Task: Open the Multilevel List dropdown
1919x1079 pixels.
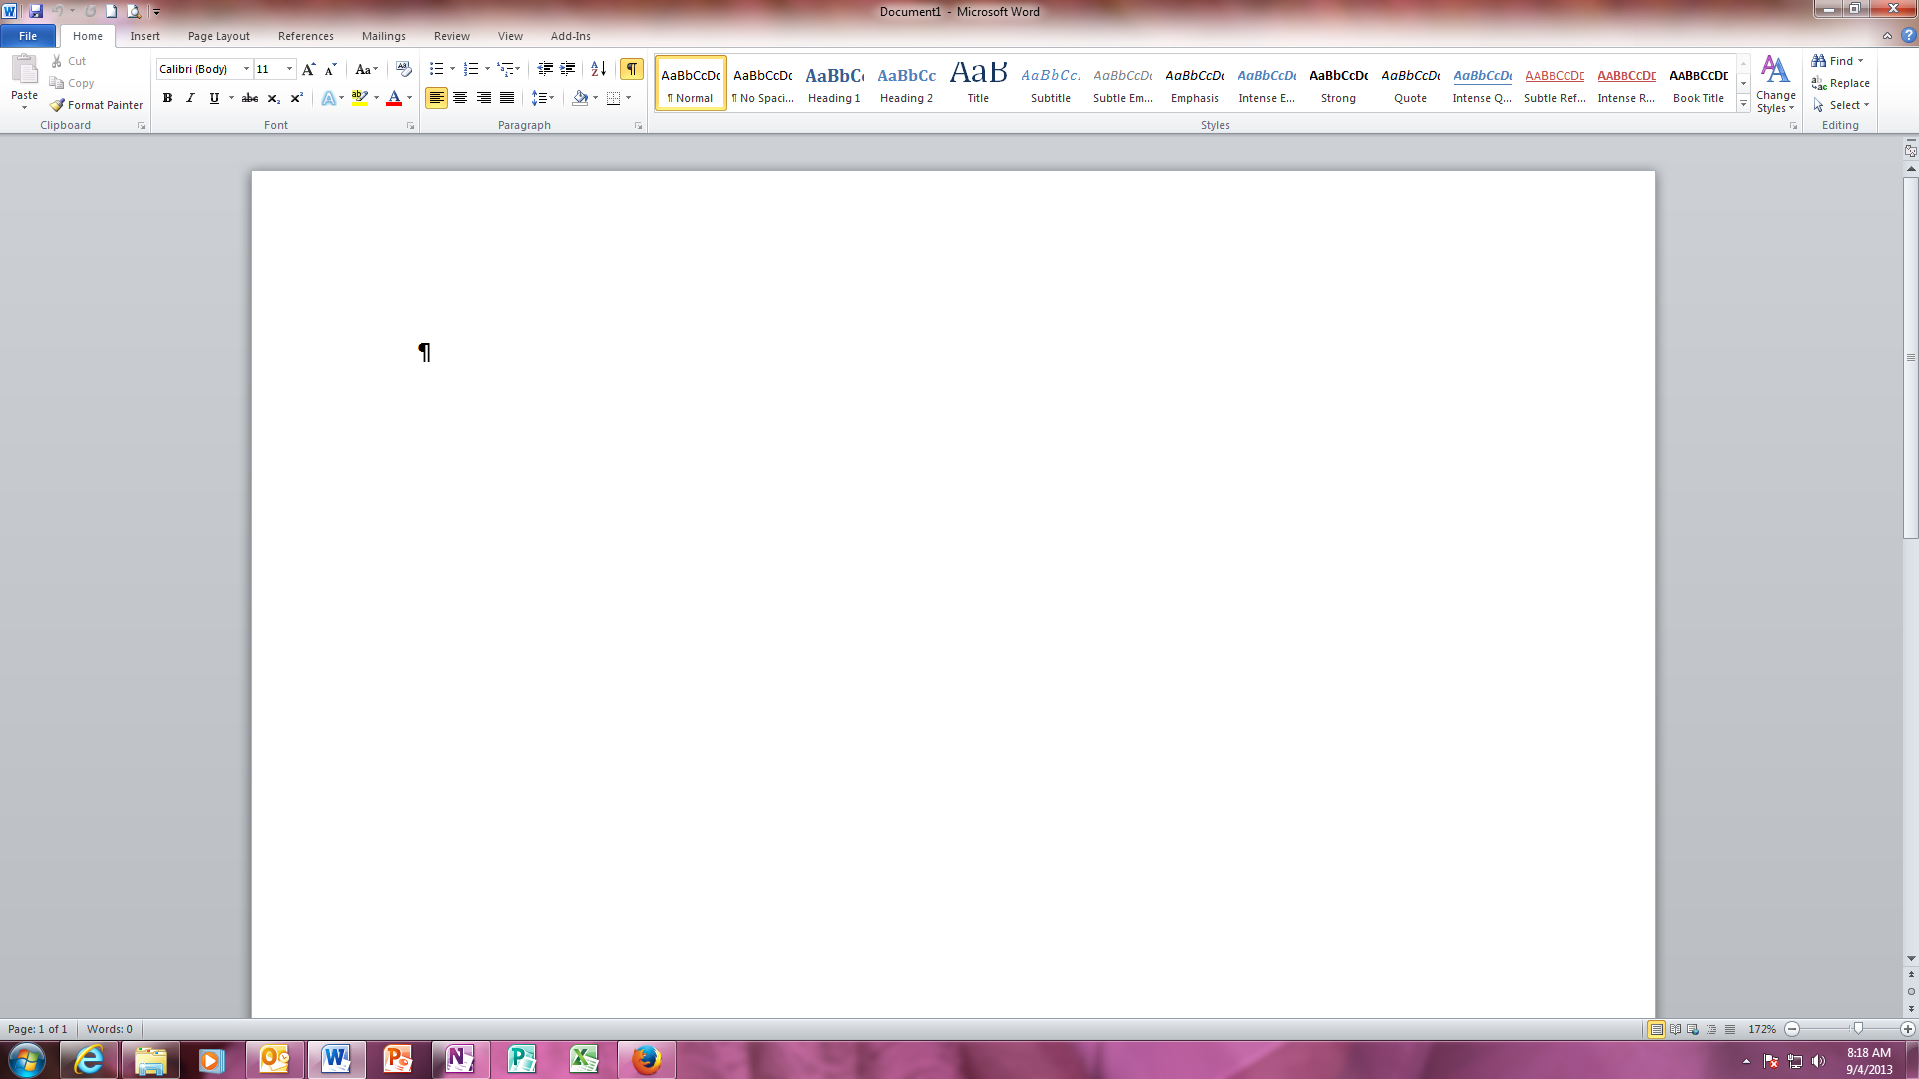Action: coord(509,69)
